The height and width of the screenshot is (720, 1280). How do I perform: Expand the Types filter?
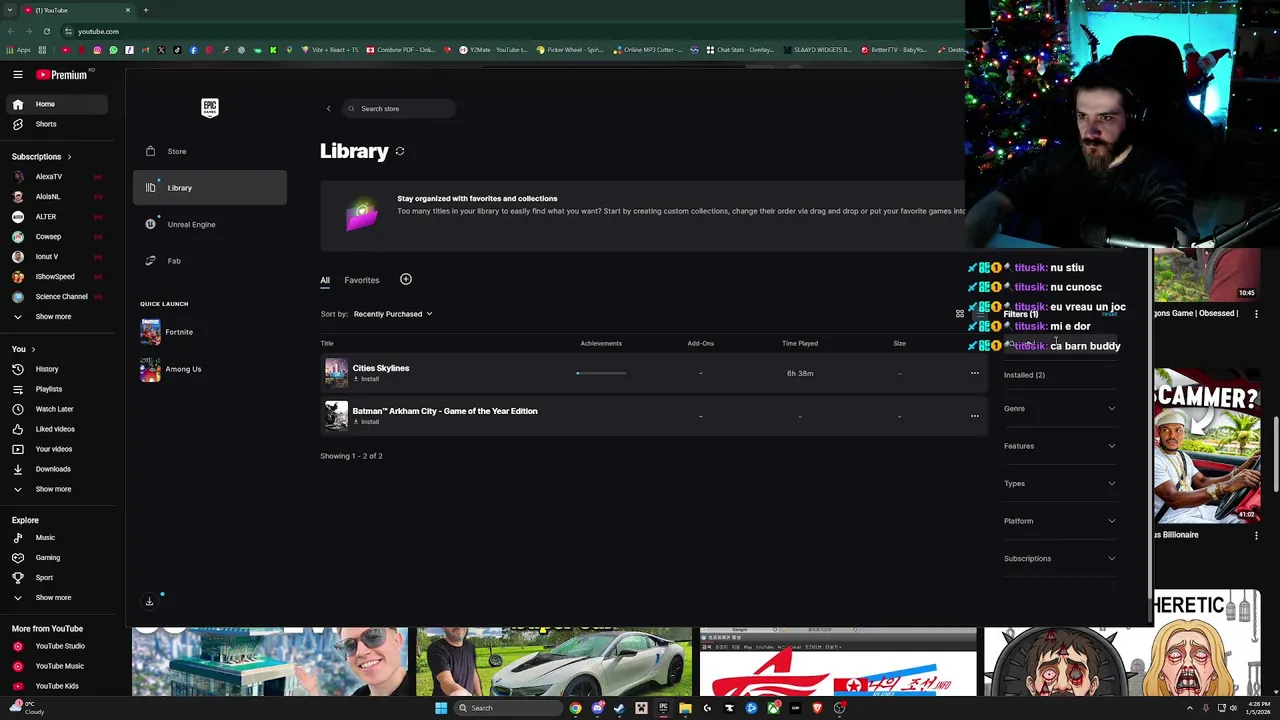(1059, 483)
